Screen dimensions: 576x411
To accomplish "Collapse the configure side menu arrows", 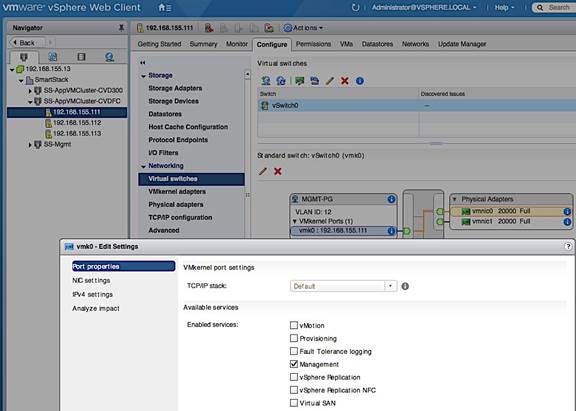I will pos(143,63).
